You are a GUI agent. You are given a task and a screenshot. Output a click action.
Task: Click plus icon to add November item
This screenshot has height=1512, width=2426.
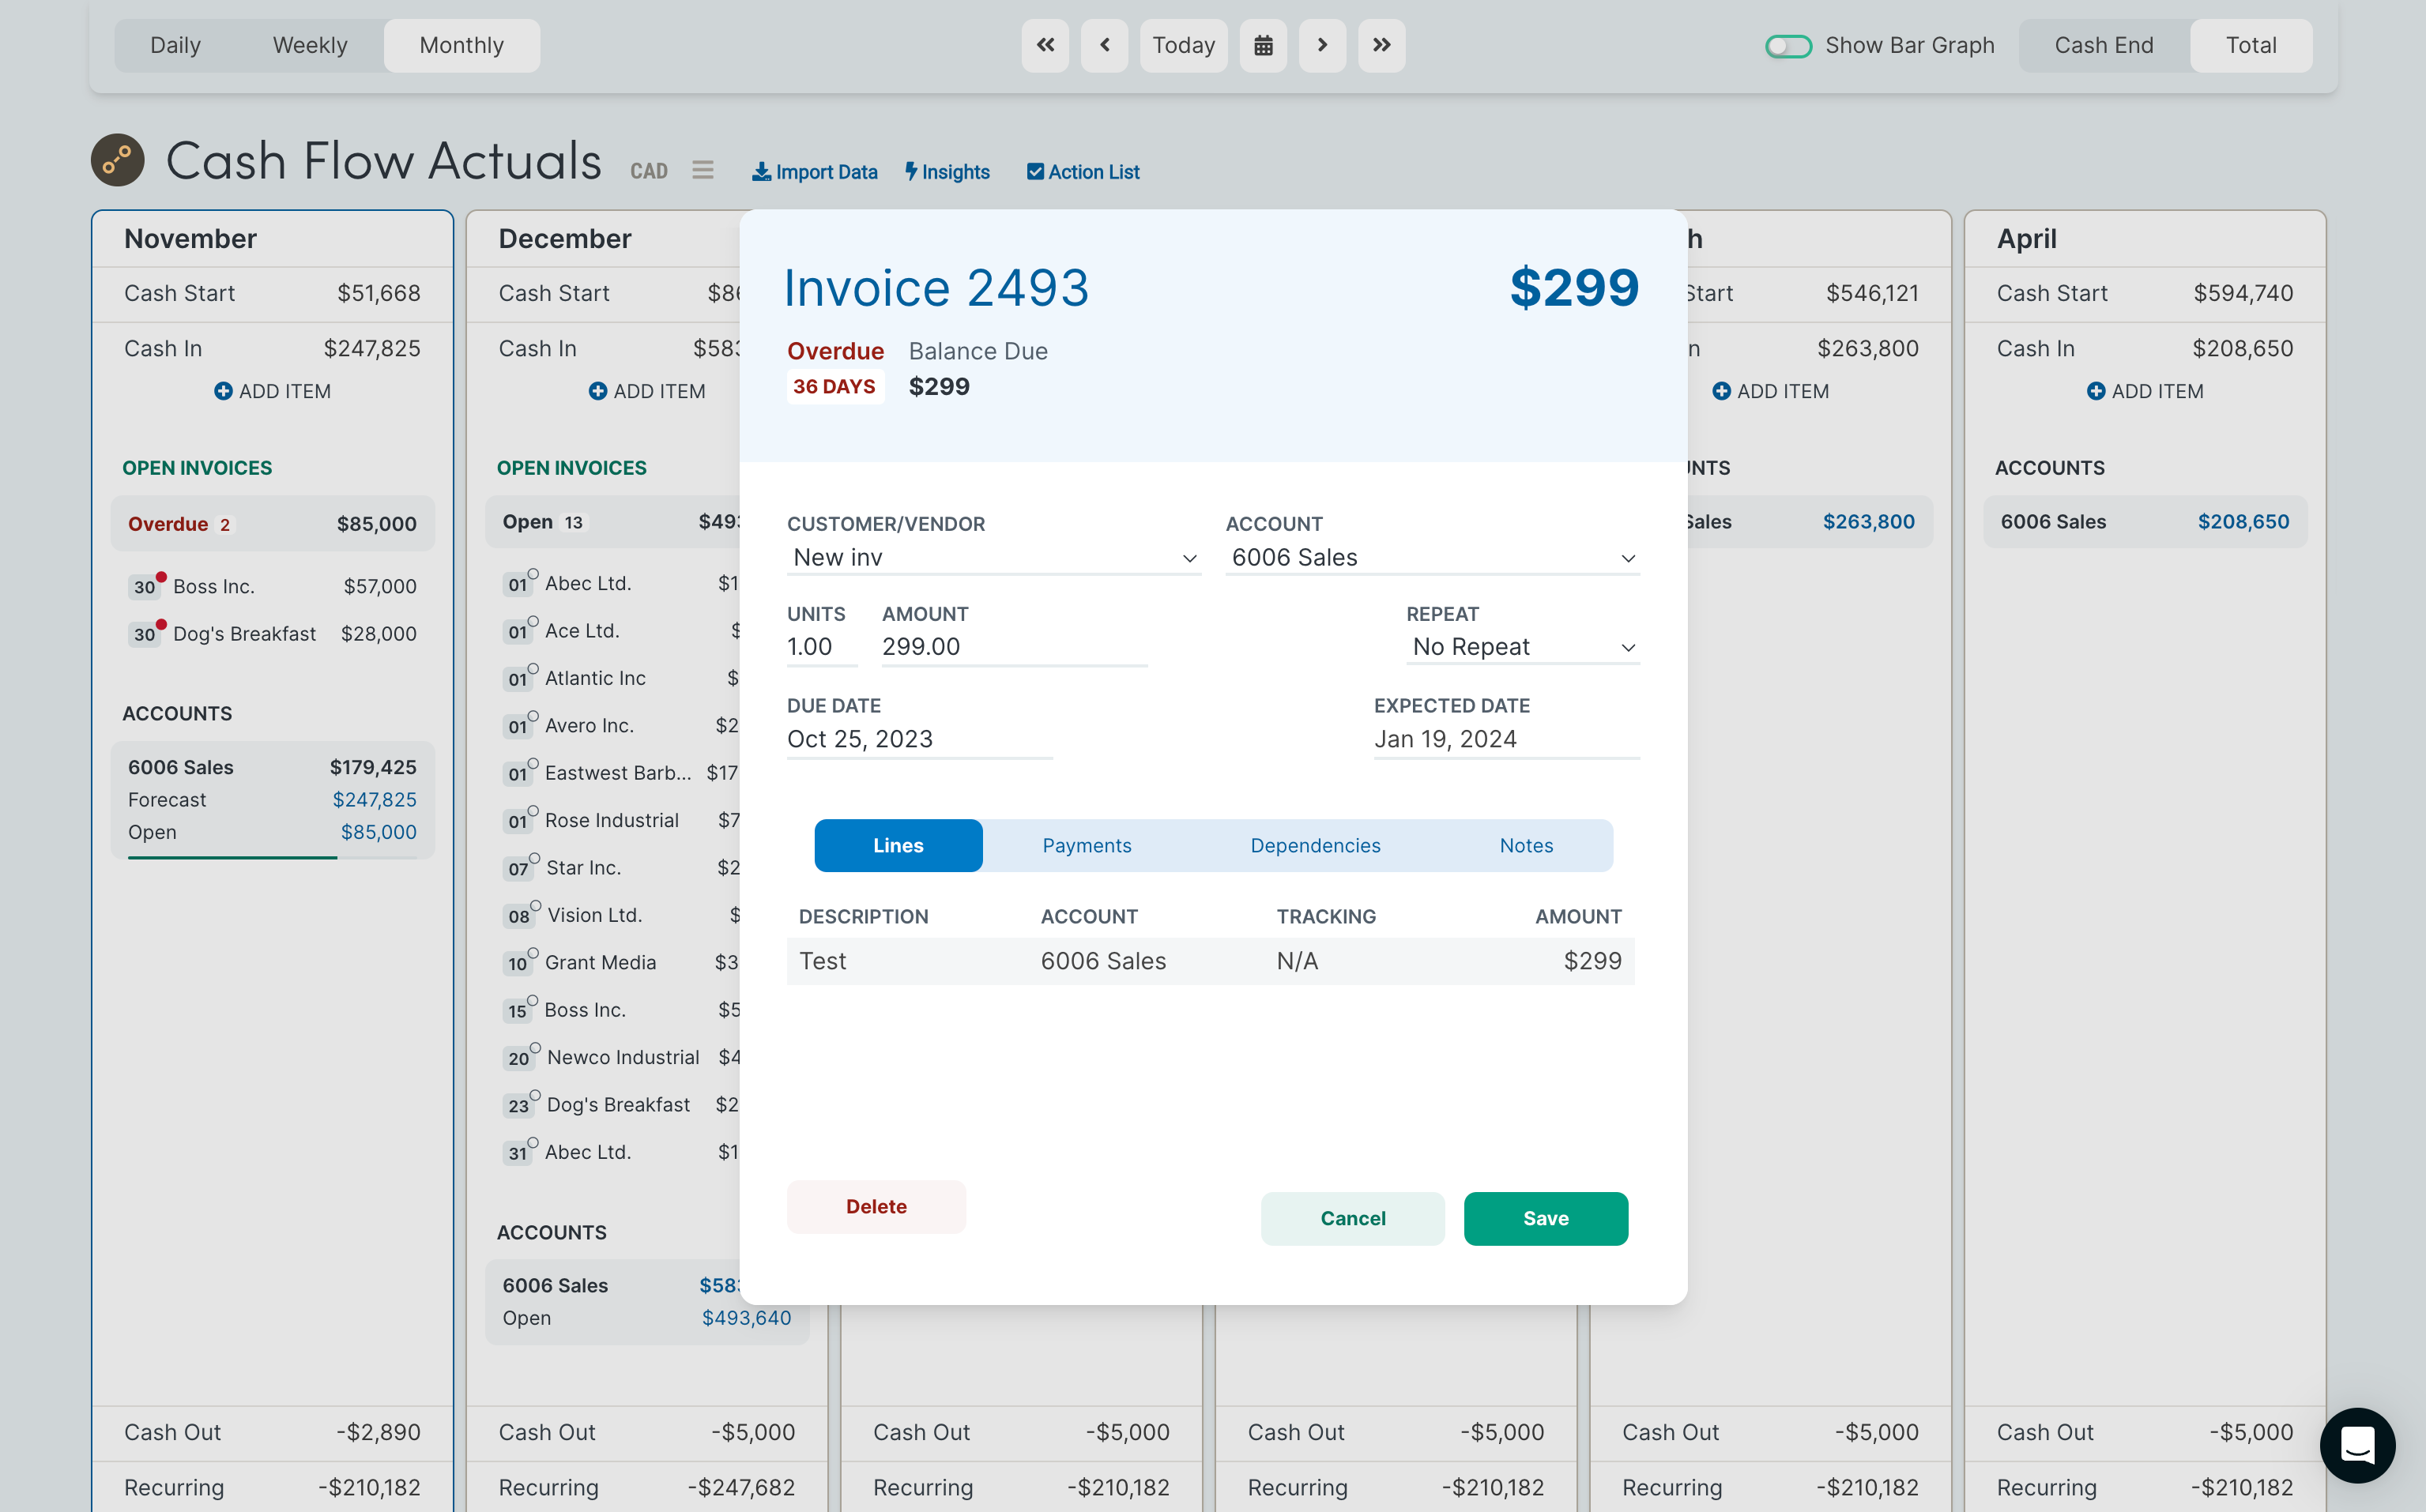click(223, 391)
